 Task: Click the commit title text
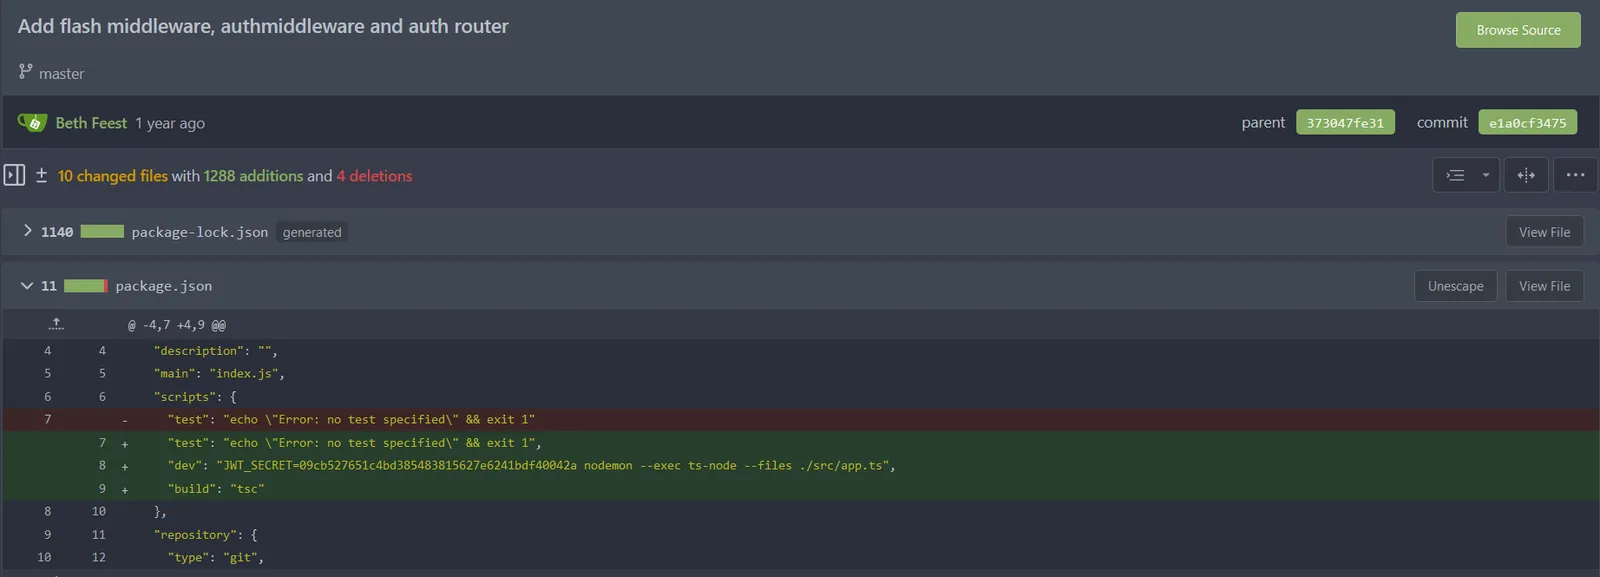click(x=263, y=27)
